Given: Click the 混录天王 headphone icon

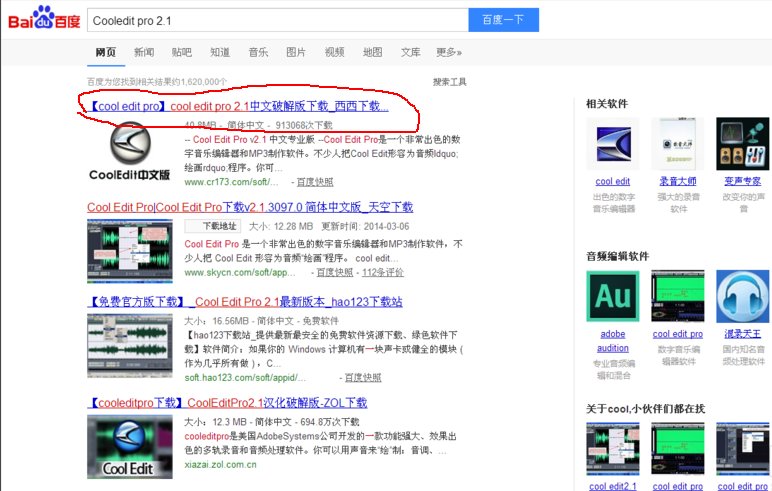Looking at the screenshot, I should click(742, 296).
